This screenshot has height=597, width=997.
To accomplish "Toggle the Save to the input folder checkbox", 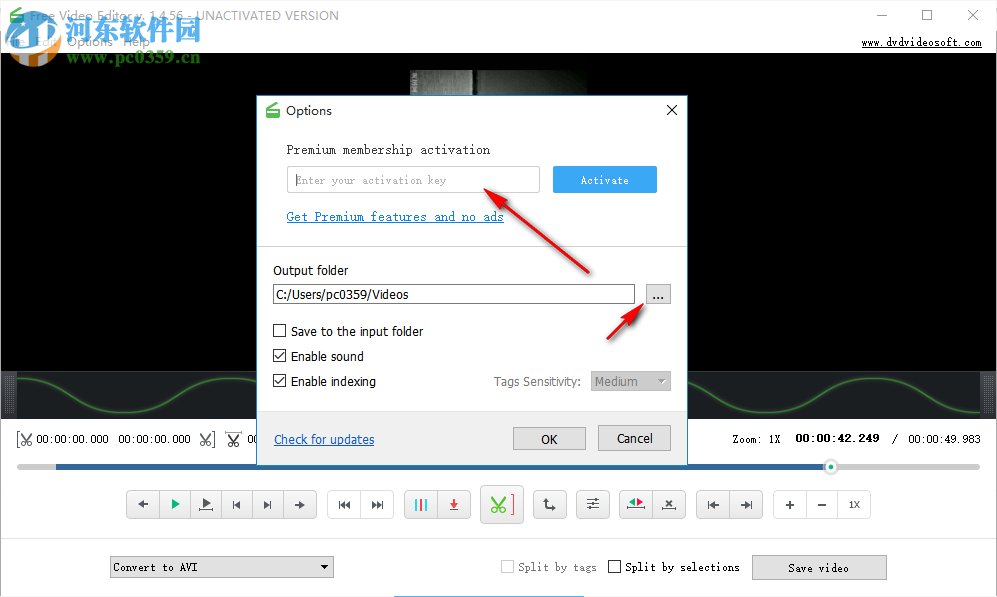I will [279, 331].
